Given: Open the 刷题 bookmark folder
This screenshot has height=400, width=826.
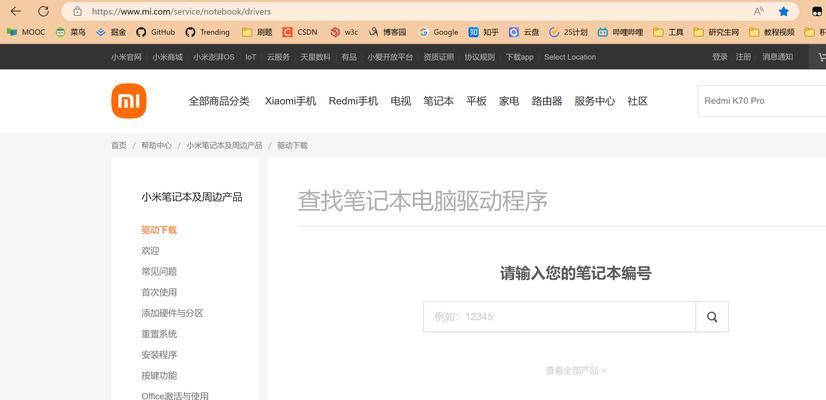Looking at the screenshot, I should [x=257, y=32].
